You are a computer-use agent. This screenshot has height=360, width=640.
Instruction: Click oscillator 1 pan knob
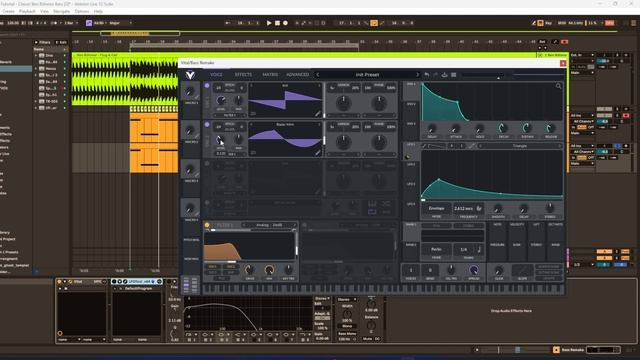tap(238, 100)
